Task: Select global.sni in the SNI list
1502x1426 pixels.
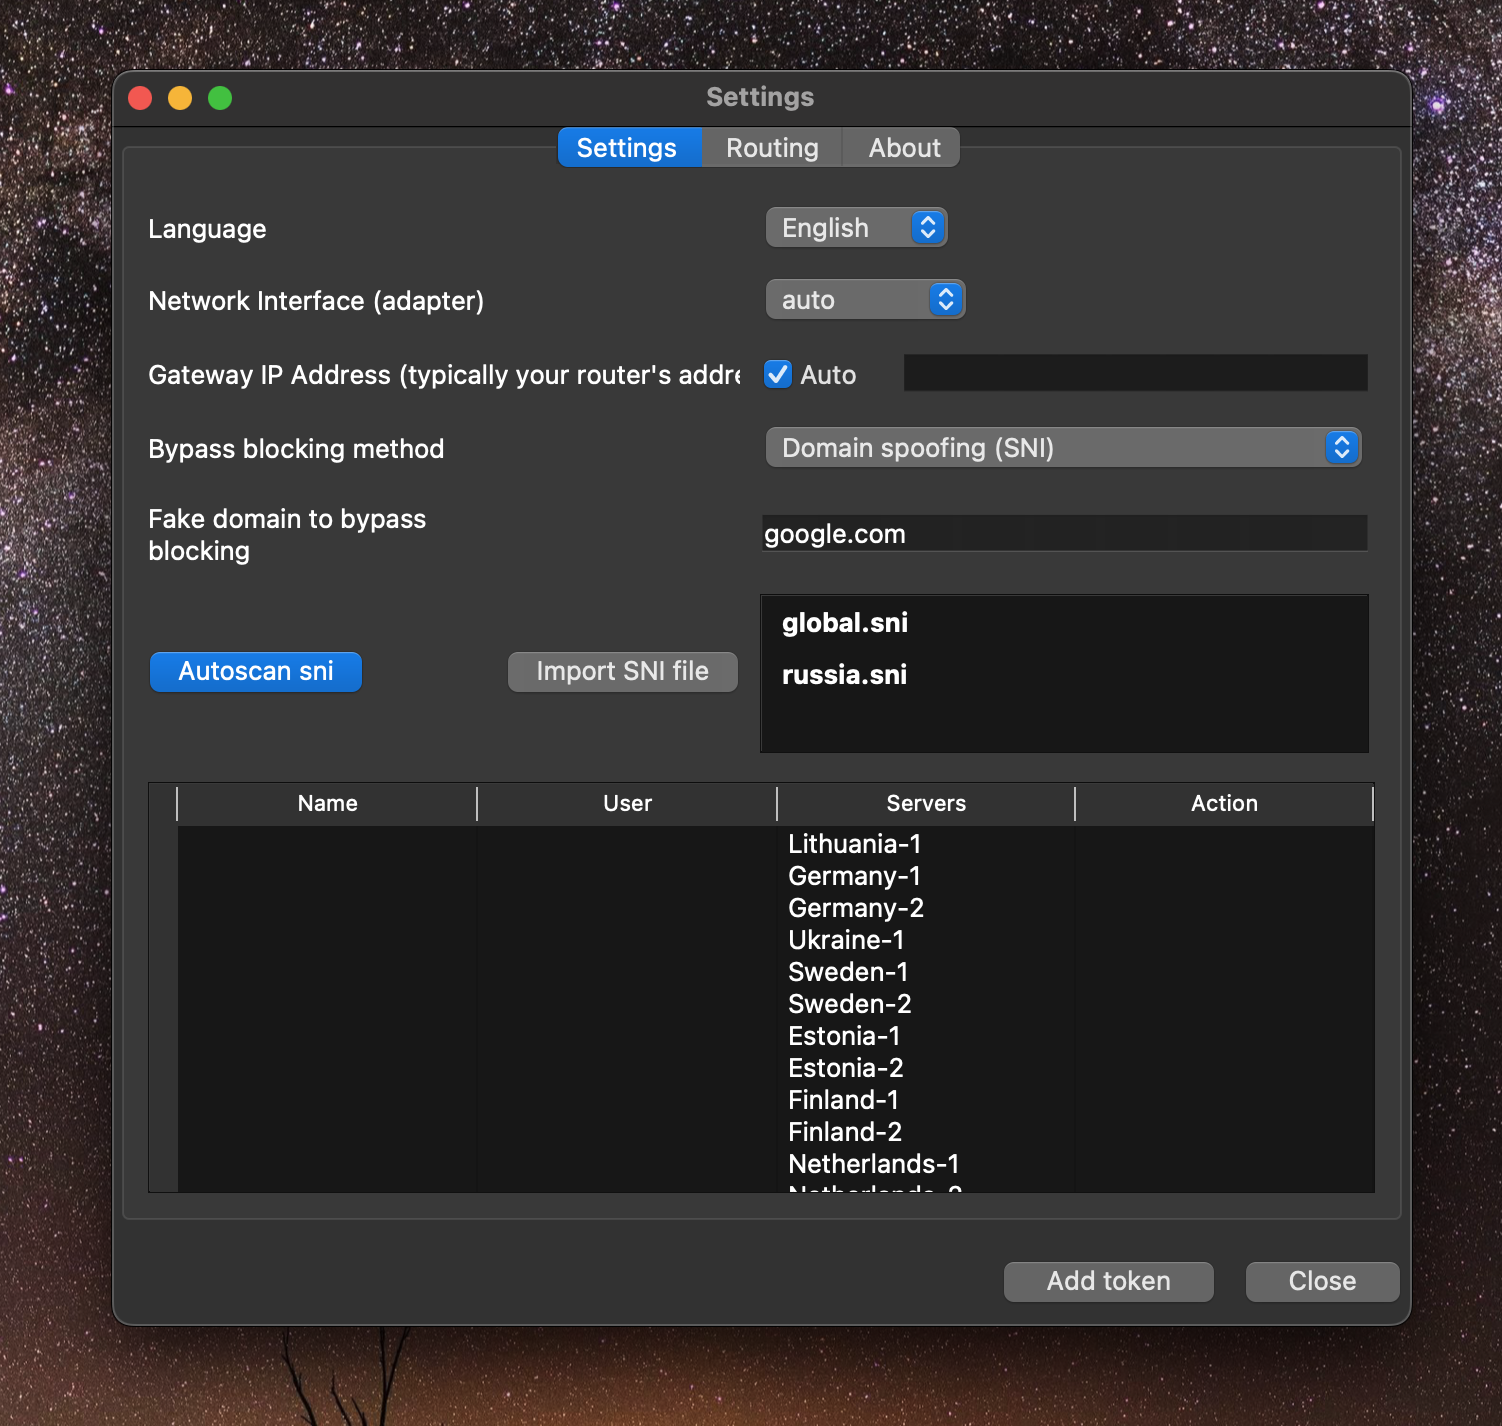Action: (845, 623)
